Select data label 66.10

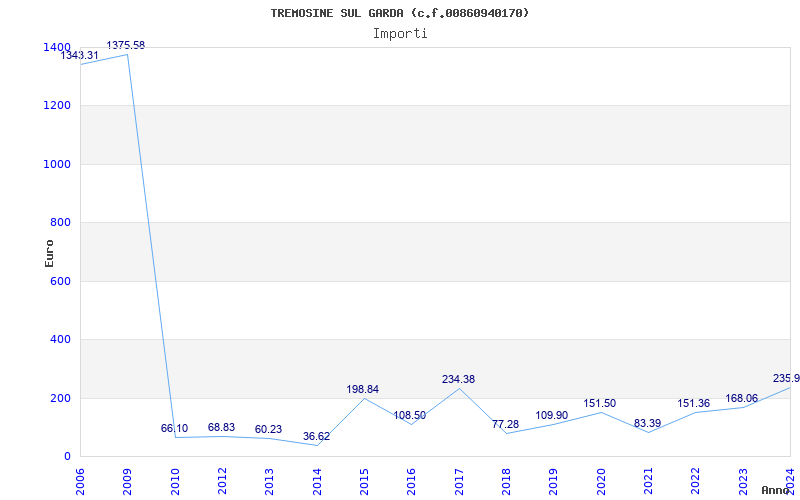(x=174, y=429)
